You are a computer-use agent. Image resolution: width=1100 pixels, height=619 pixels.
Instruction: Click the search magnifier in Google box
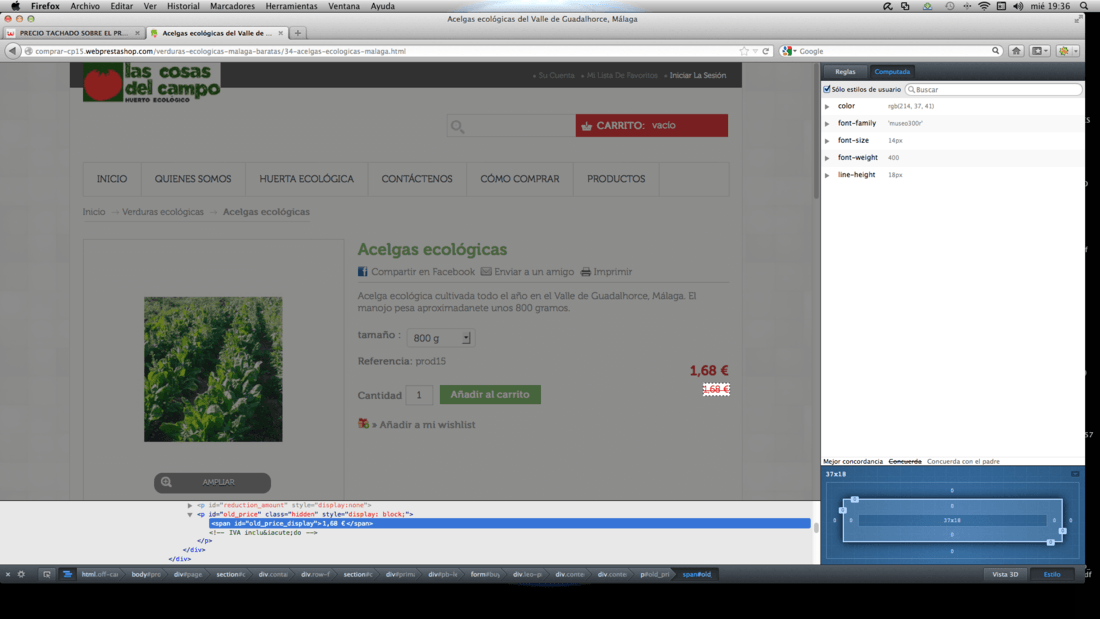click(995, 51)
